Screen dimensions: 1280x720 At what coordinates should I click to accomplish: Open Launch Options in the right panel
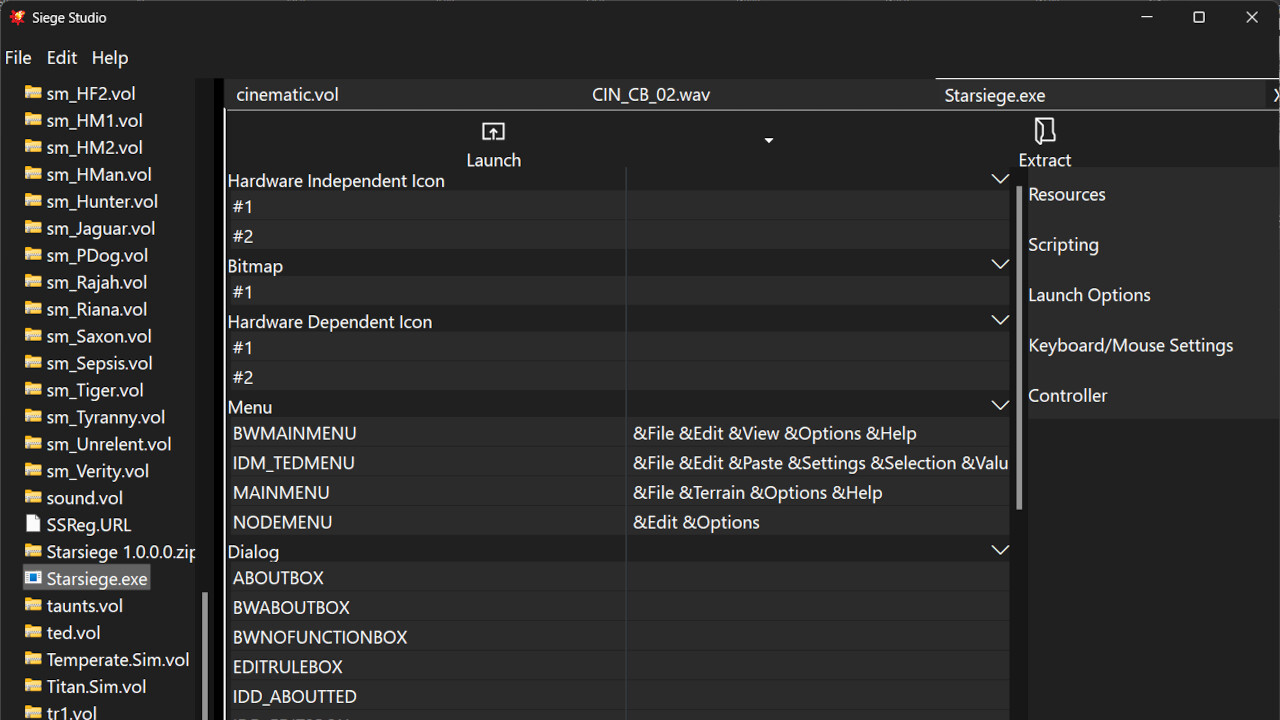coord(1089,294)
